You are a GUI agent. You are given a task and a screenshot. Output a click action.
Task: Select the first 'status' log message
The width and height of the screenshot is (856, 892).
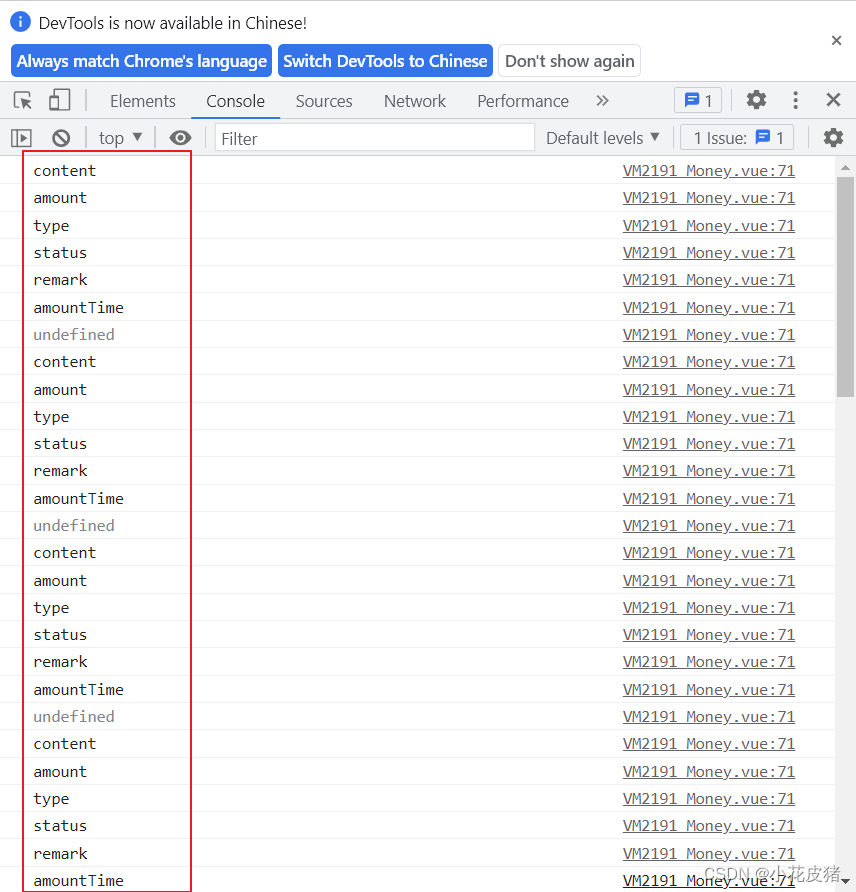(60, 253)
